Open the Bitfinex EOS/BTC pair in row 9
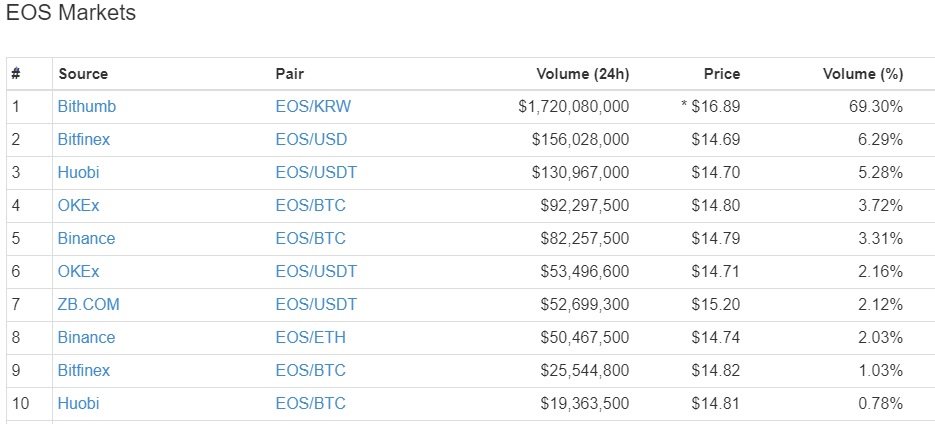Image resolution: width=935 pixels, height=424 pixels. (x=311, y=371)
